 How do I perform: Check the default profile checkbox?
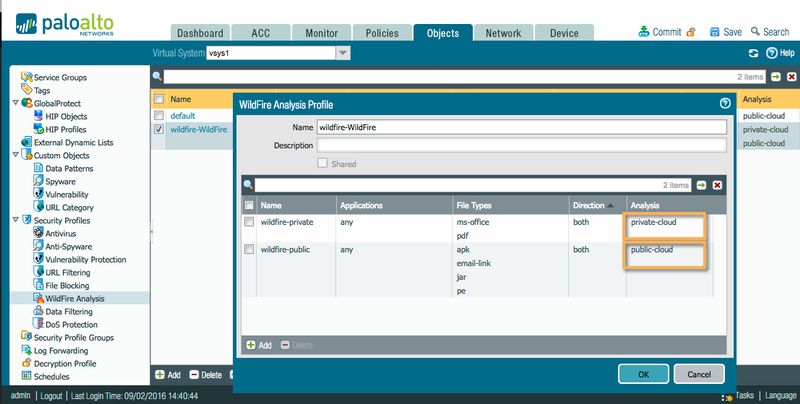point(159,115)
